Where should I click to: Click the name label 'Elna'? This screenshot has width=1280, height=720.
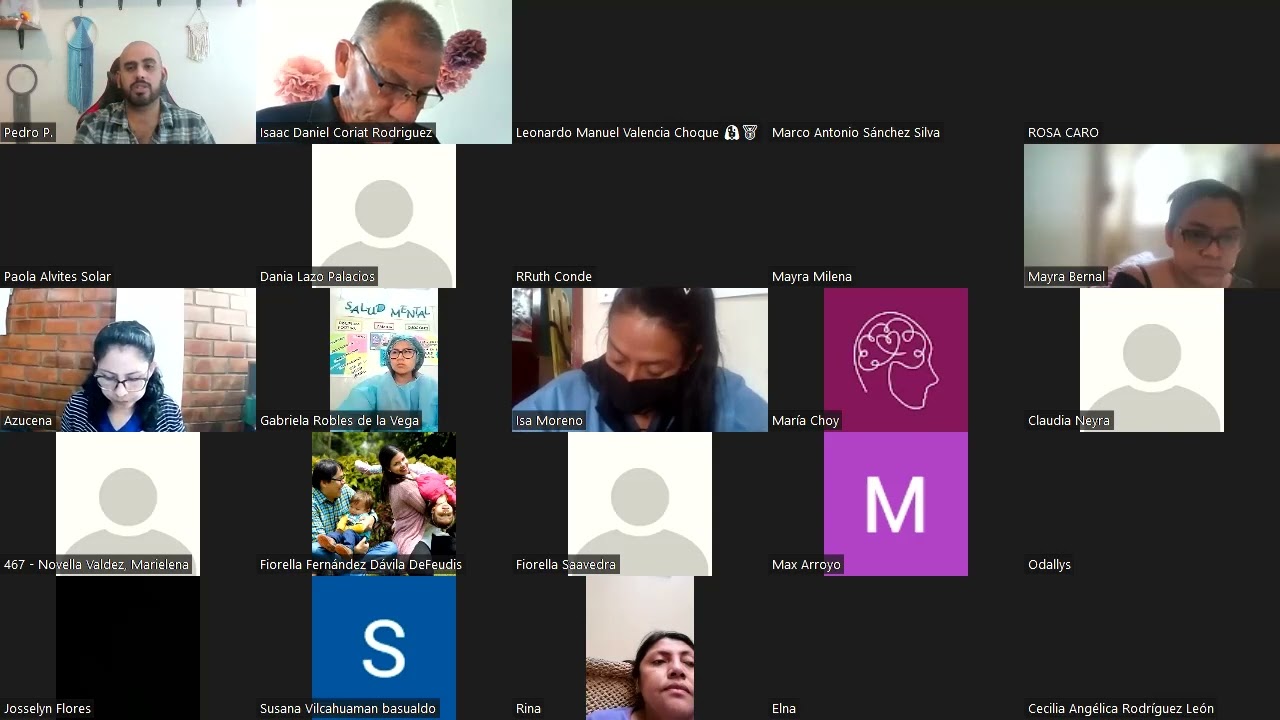pos(784,708)
